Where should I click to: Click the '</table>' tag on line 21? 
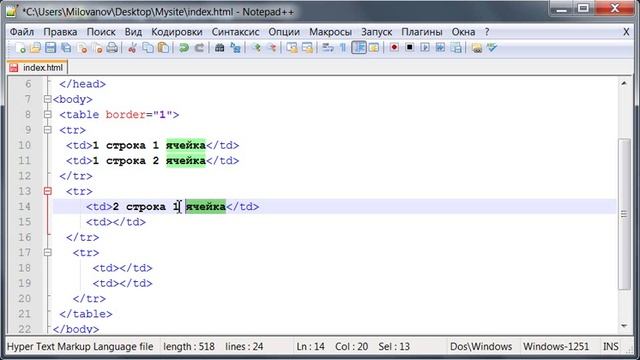coord(86,314)
